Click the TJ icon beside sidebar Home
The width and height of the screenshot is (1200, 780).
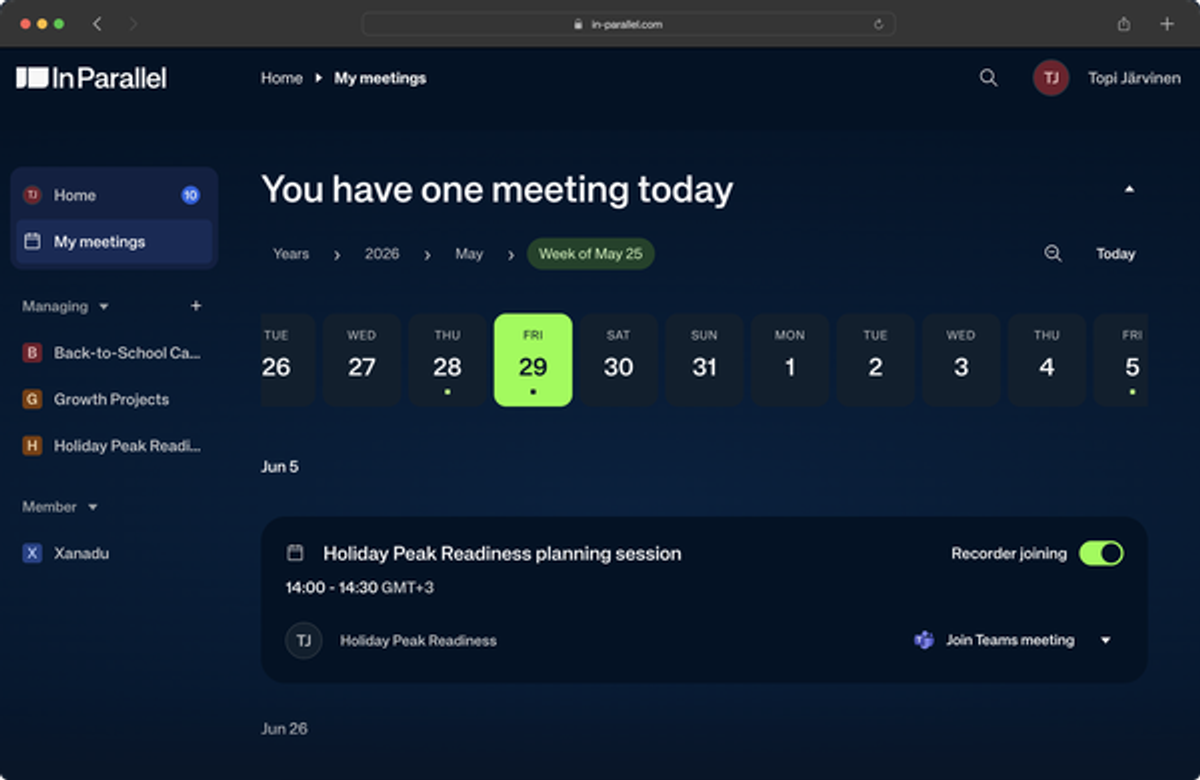click(x=32, y=195)
